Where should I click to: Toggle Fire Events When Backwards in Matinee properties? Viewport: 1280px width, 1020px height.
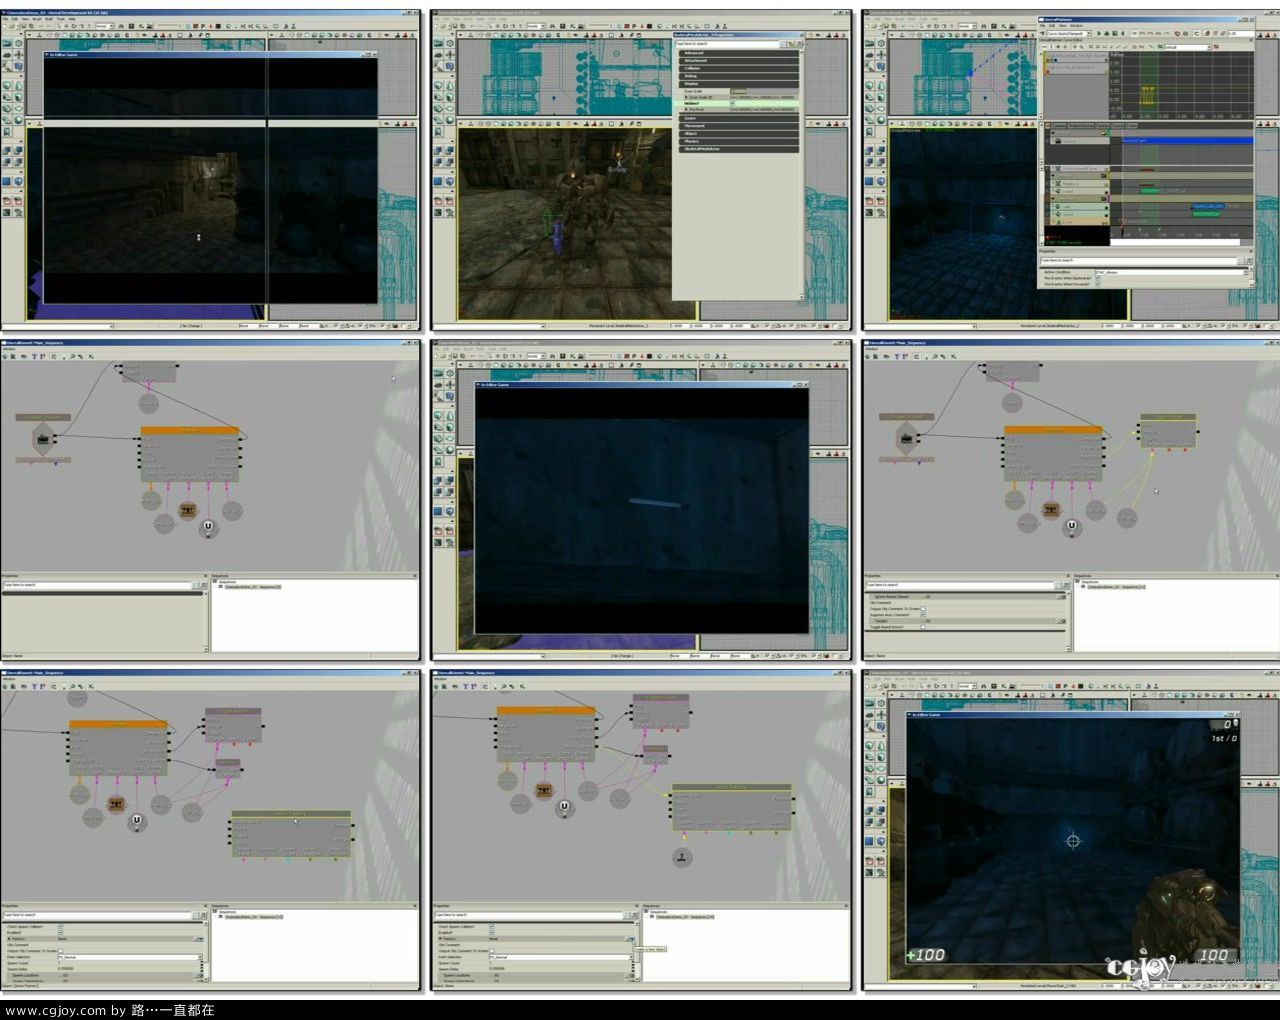(x=1098, y=278)
